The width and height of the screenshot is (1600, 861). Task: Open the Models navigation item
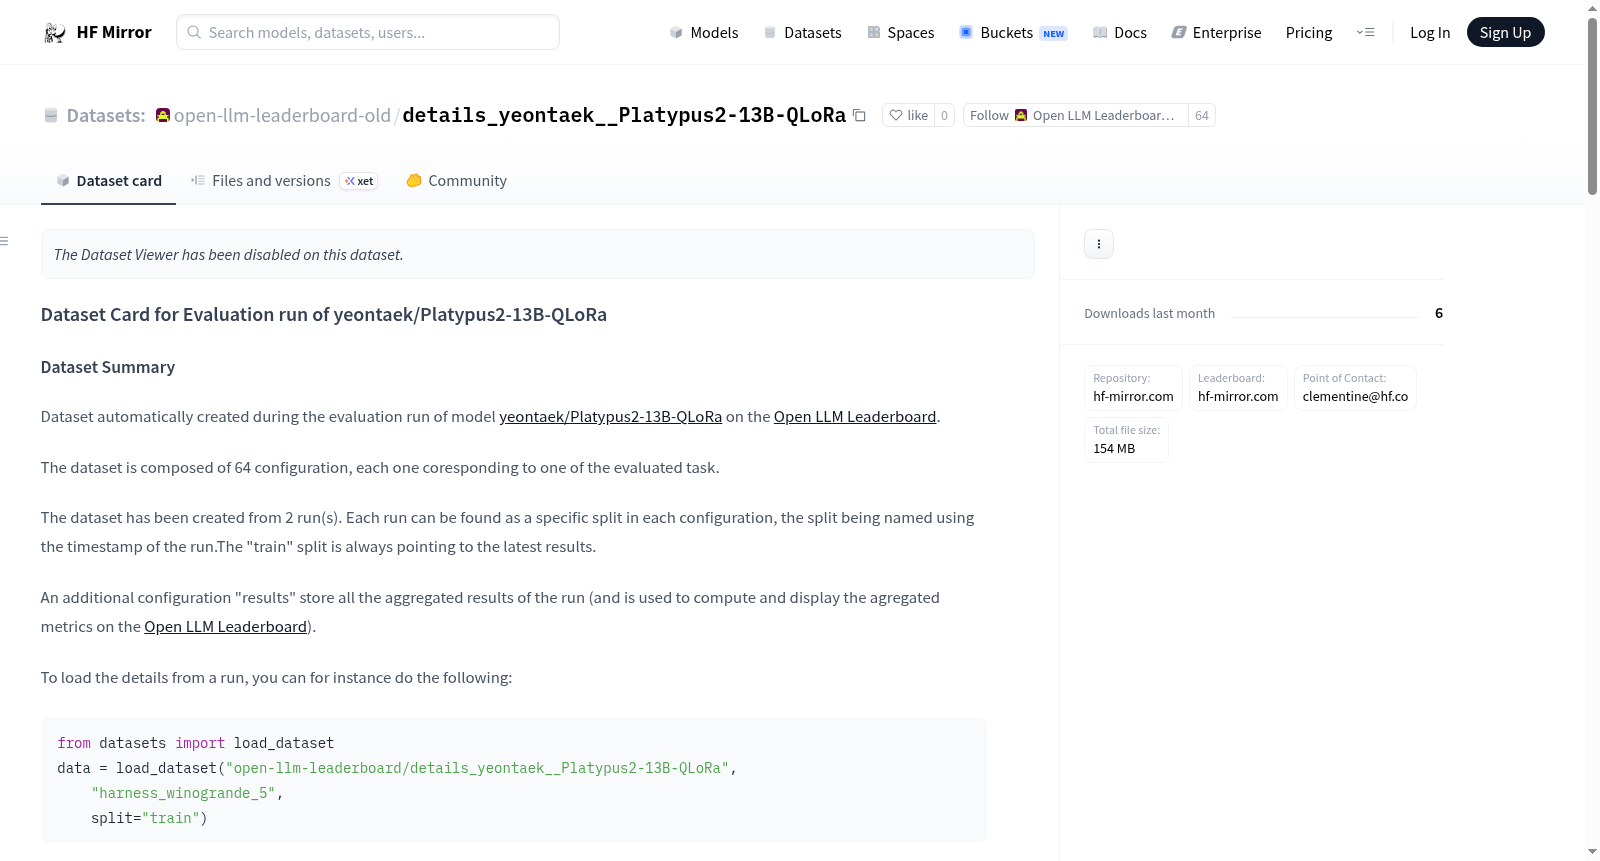click(x=704, y=32)
